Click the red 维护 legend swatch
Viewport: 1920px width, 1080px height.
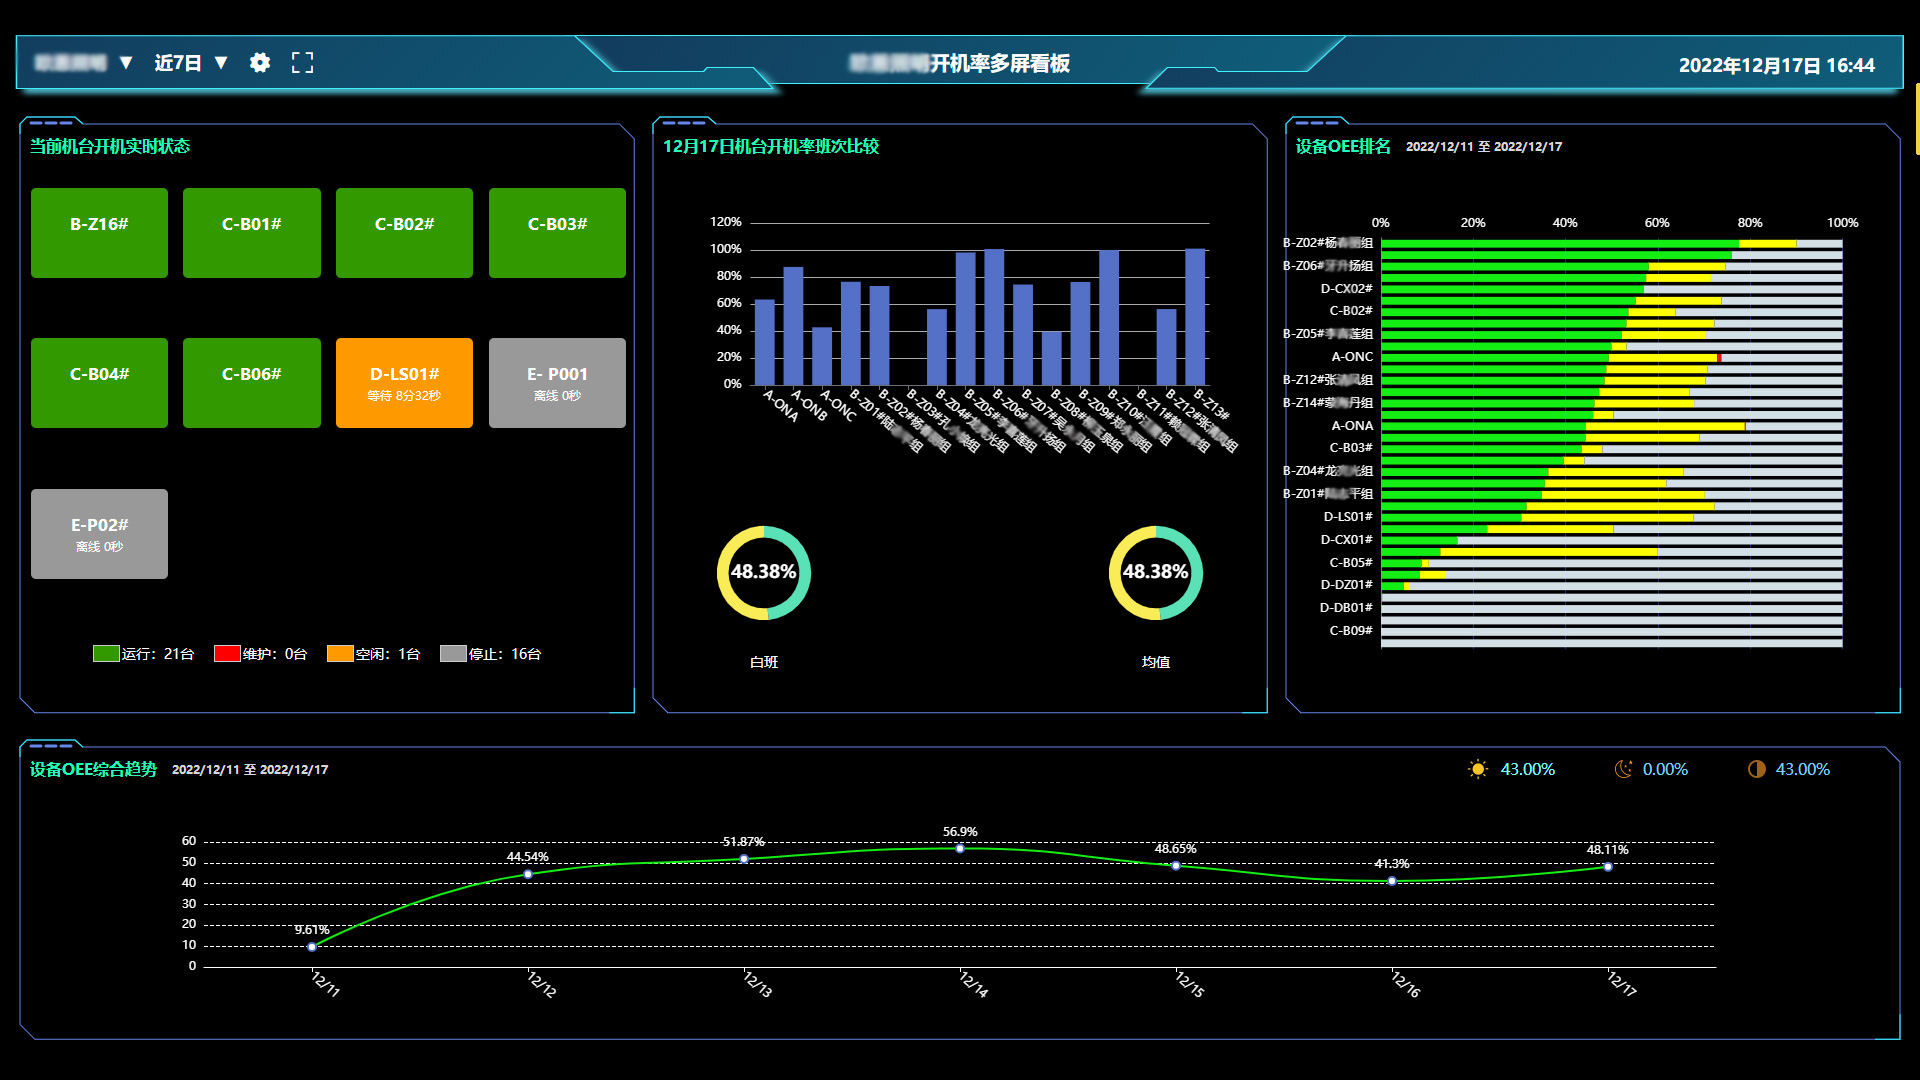click(x=227, y=654)
